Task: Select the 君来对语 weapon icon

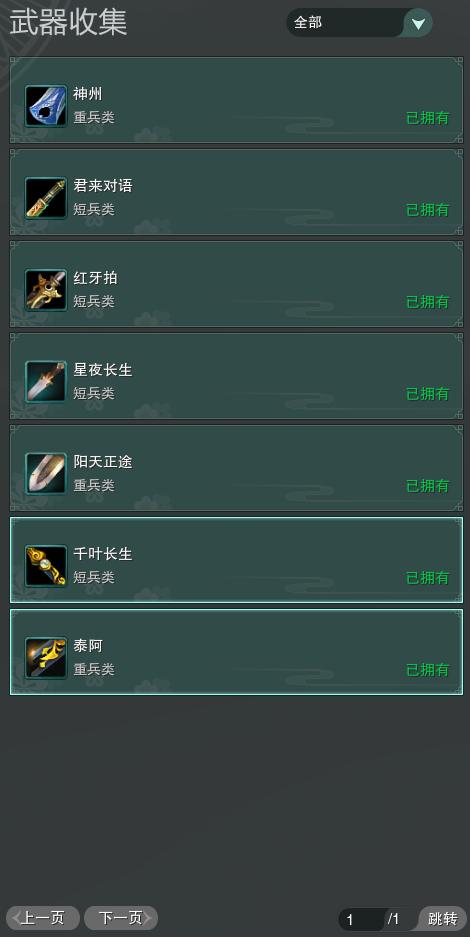Action: [46, 198]
